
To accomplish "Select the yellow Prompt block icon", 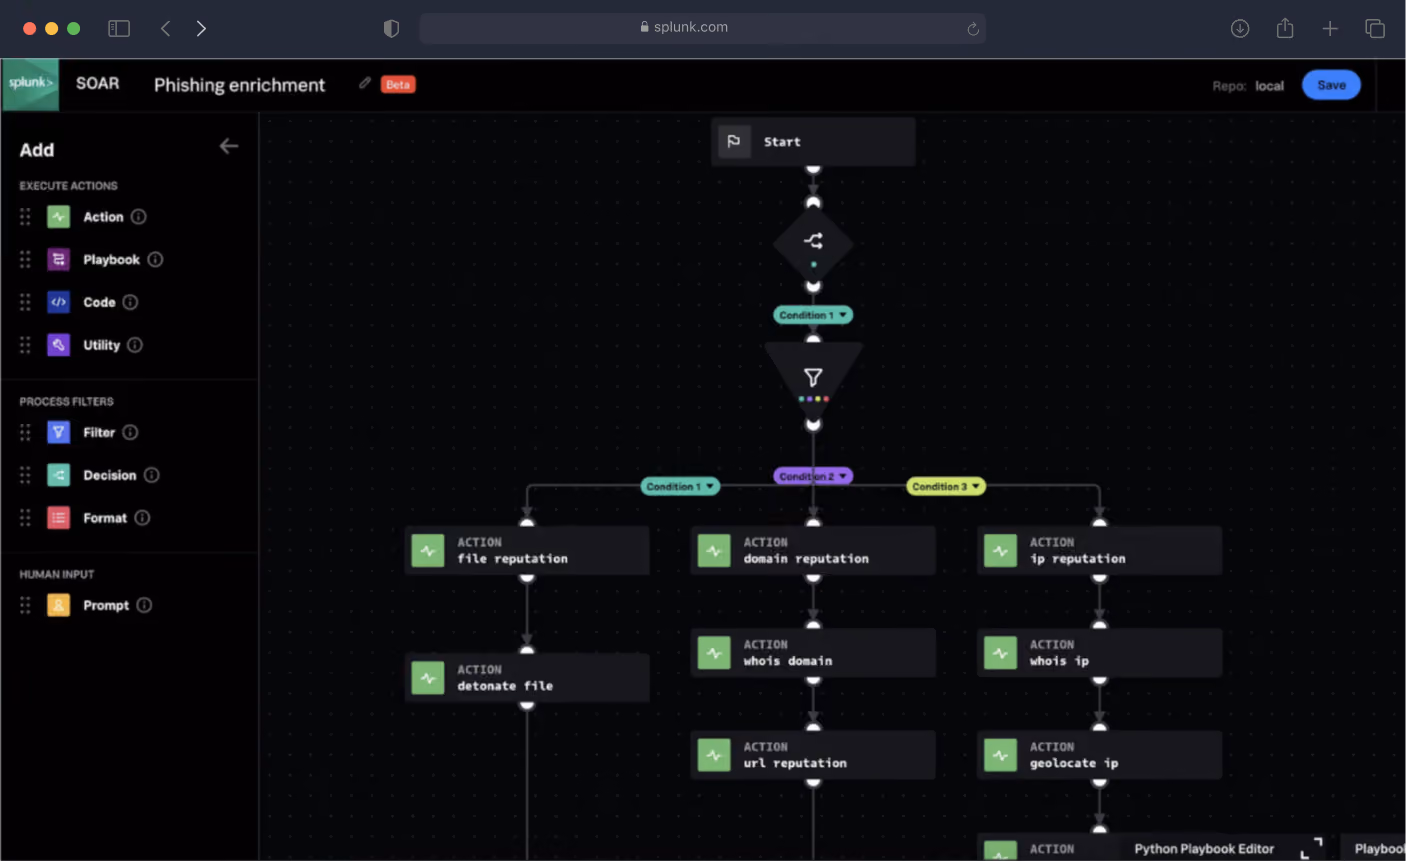I will tap(59, 605).
